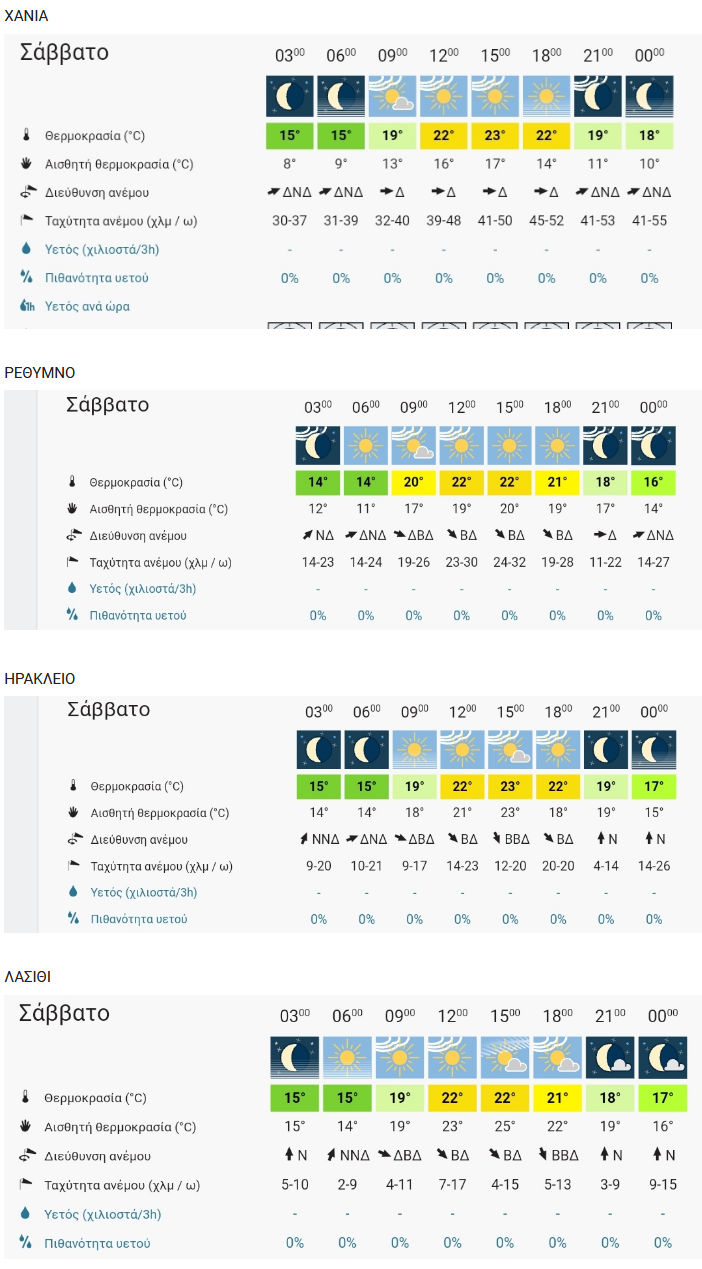Click the 21:00 cloudy night icon in ΛΑΣΙΘΙ
702x1269 pixels.
(610, 1057)
